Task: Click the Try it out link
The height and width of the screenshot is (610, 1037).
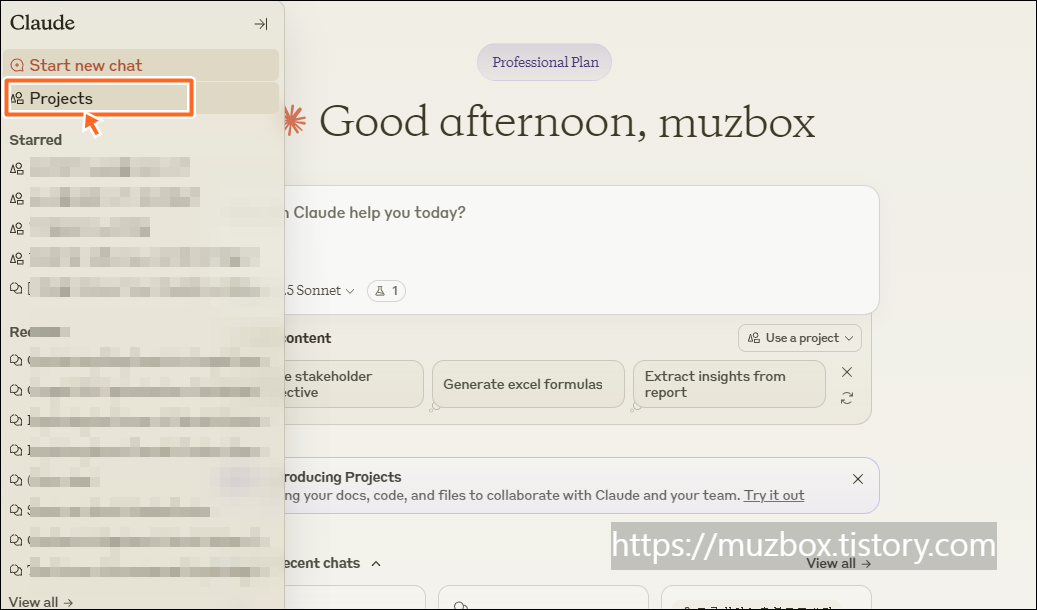Action: 774,496
